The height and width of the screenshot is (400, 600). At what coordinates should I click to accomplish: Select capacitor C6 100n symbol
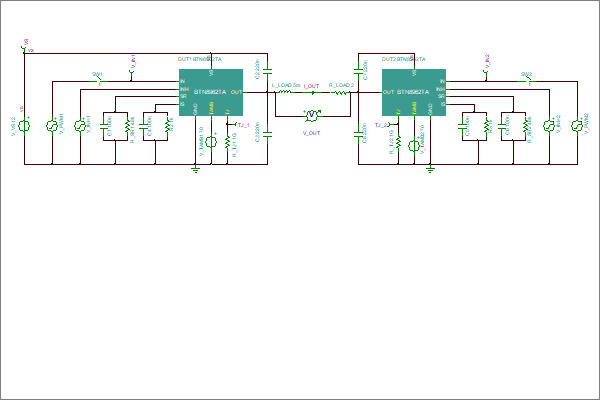tap(502, 126)
